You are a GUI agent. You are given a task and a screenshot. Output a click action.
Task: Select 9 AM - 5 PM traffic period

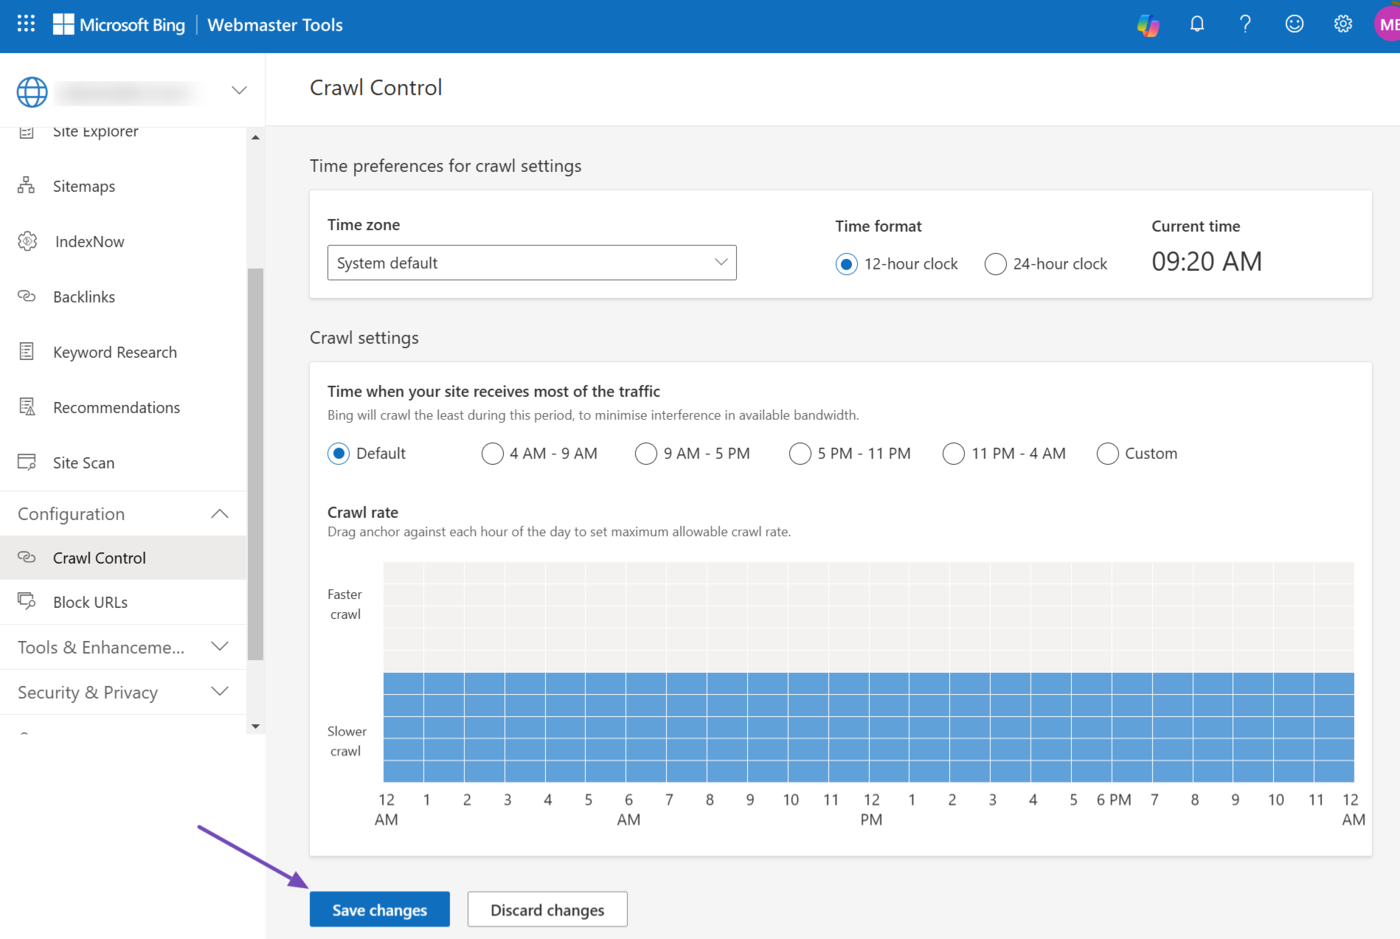(646, 454)
